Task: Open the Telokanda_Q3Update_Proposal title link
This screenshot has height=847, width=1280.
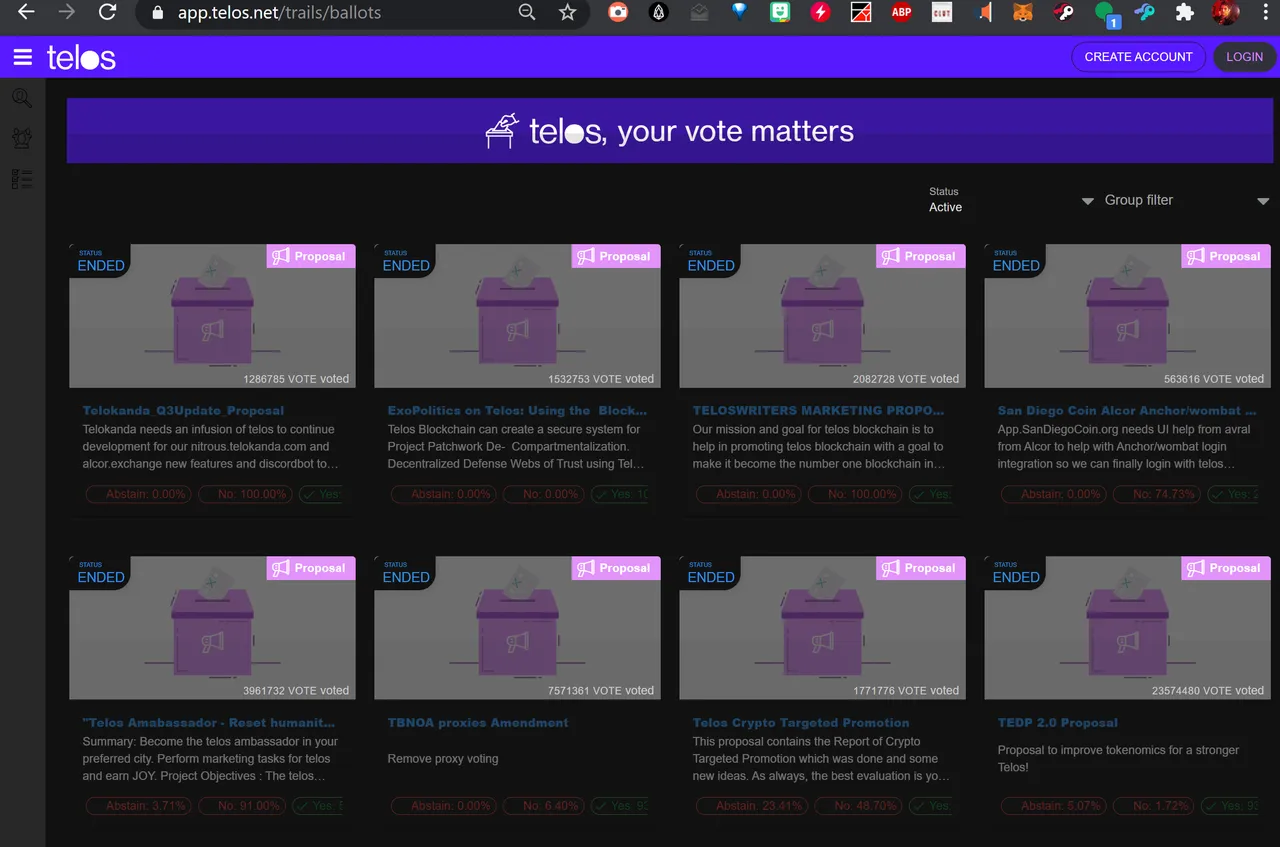Action: [x=183, y=410]
